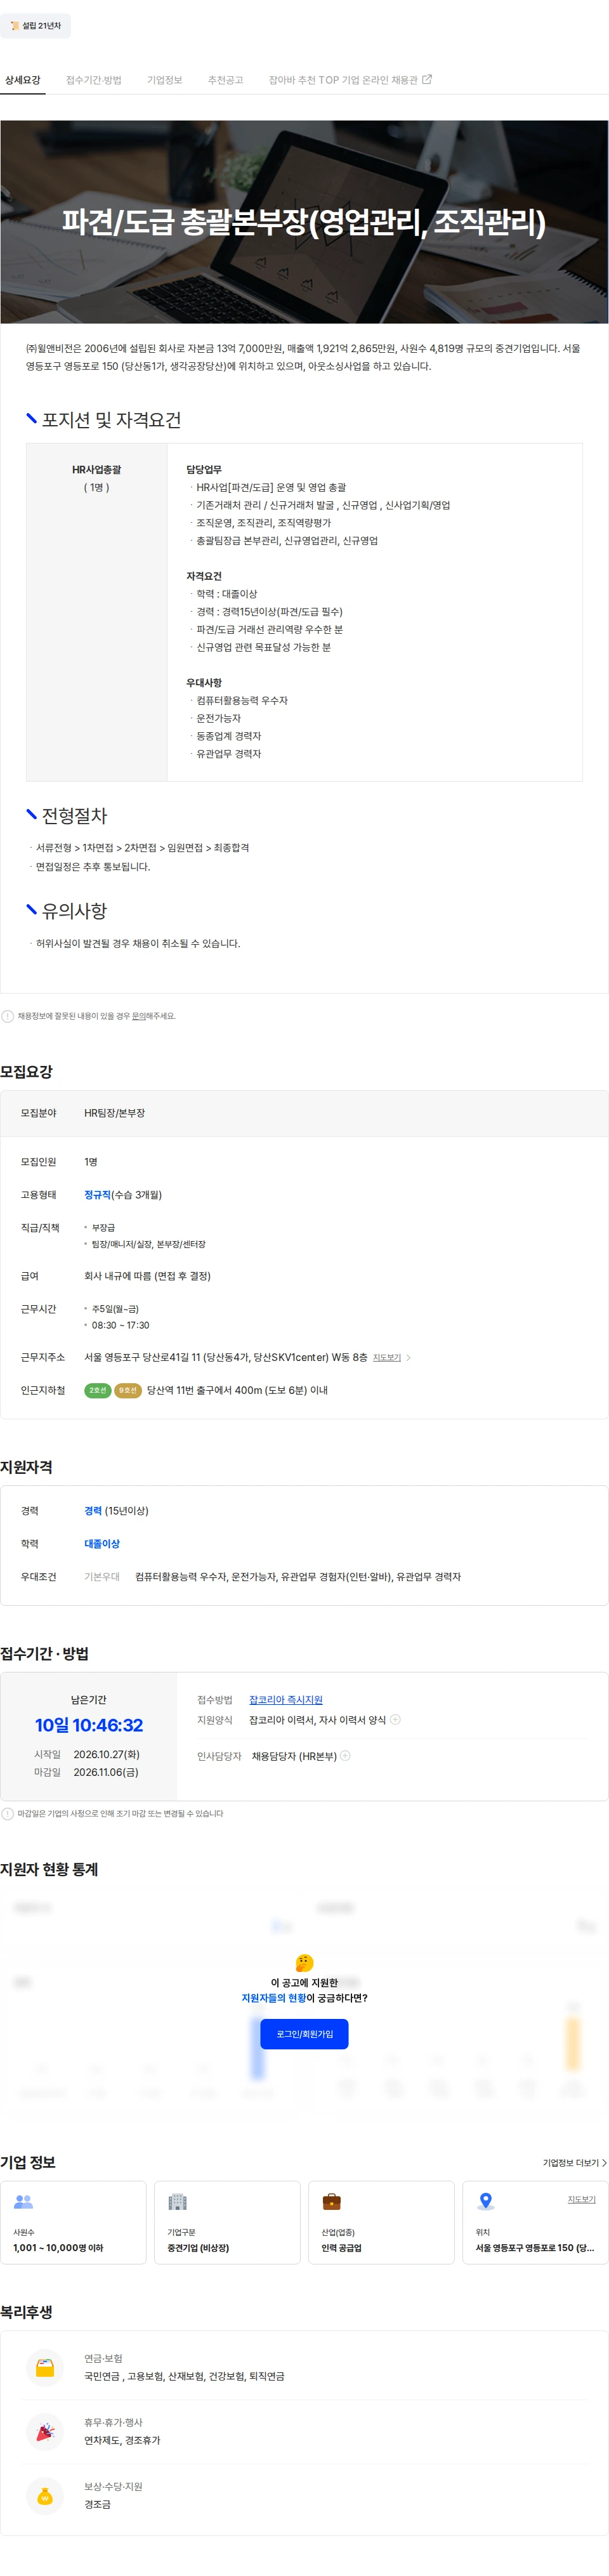Click 연차제도, 경조휴가 text
Image resolution: width=609 pixels, height=2576 pixels.
122,2440
